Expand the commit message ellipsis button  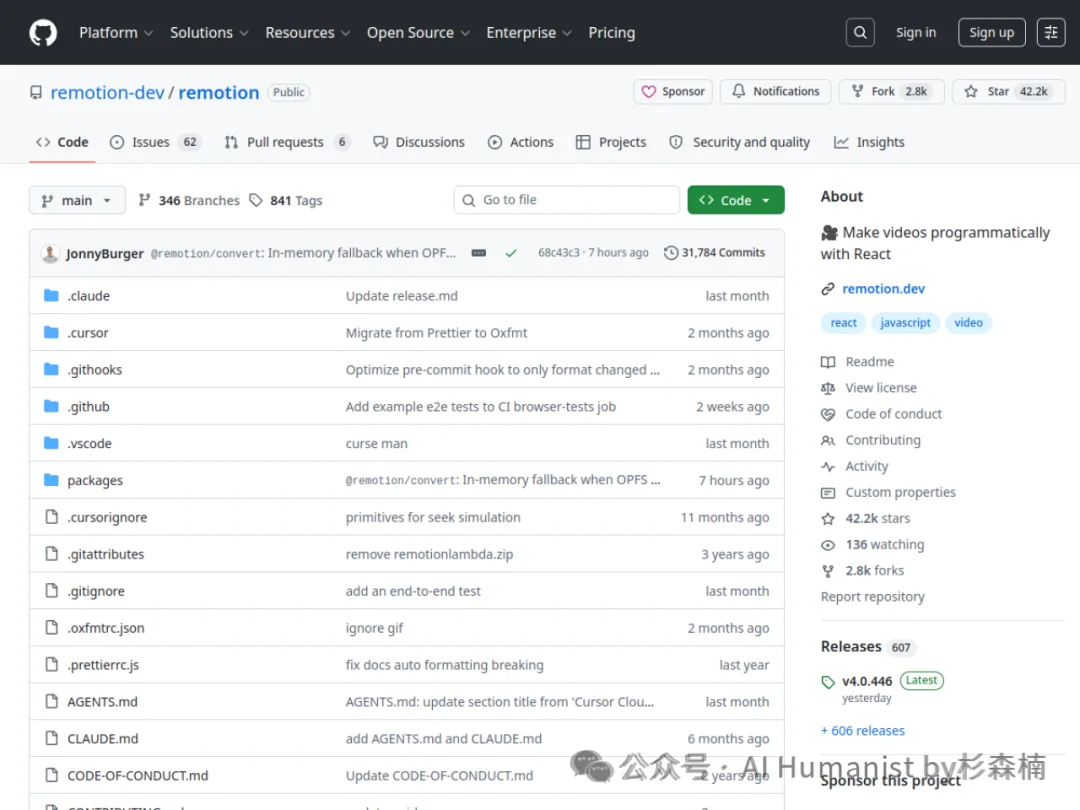click(x=479, y=253)
